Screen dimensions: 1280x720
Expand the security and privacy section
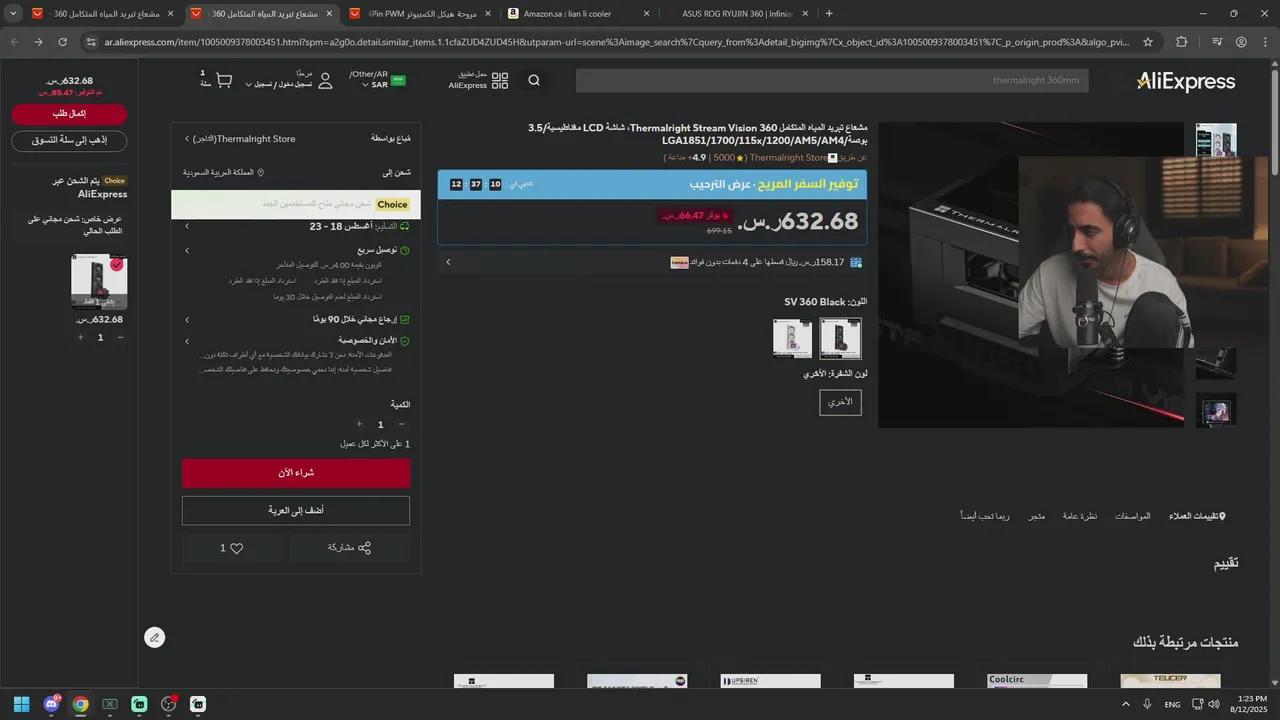[x=187, y=340]
